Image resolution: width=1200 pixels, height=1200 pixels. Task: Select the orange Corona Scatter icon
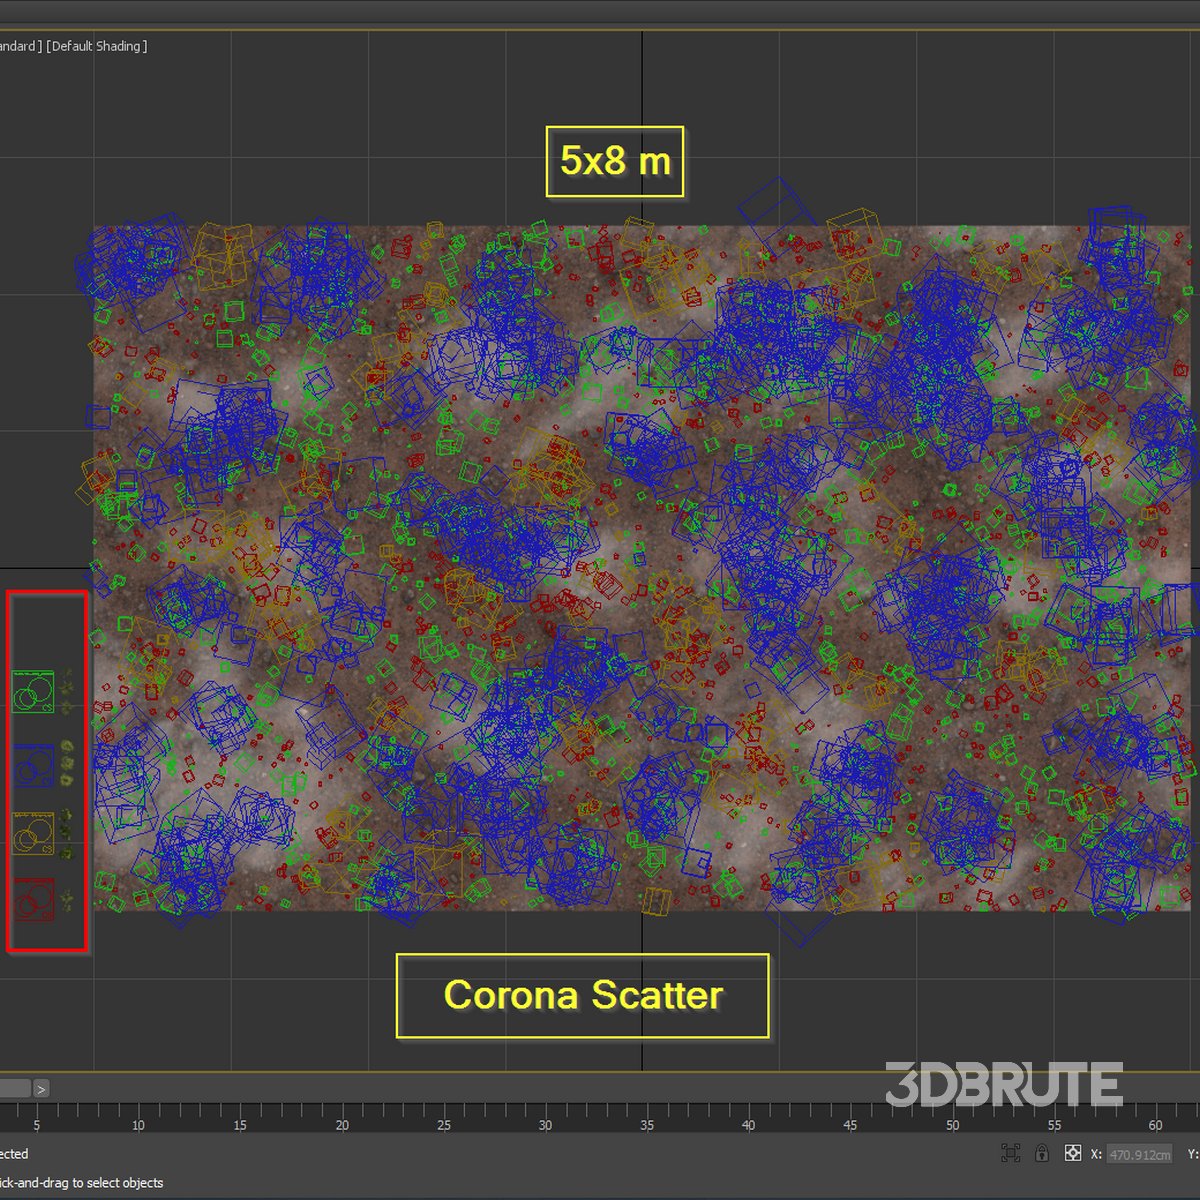[x=33, y=834]
